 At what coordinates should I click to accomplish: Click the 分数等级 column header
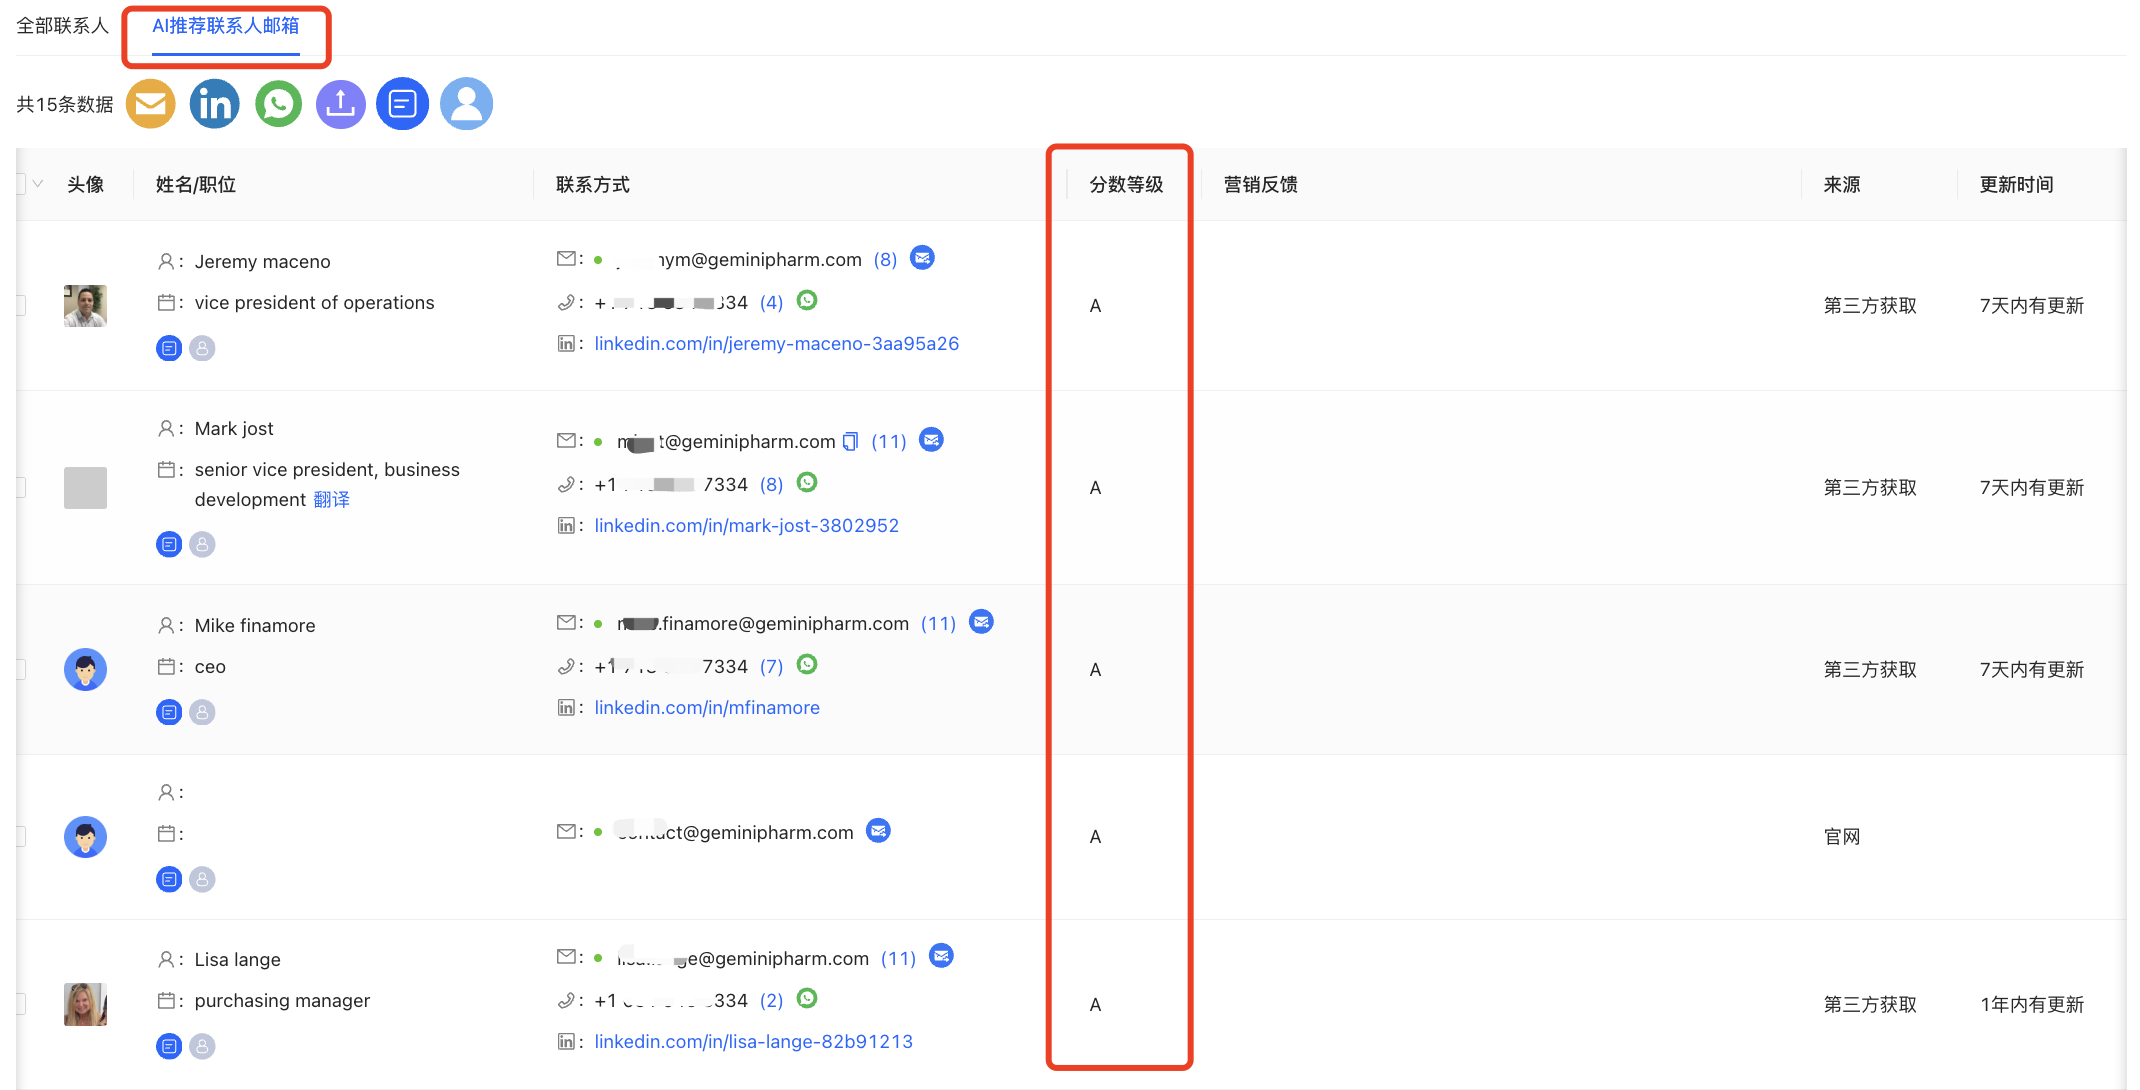tap(1126, 184)
